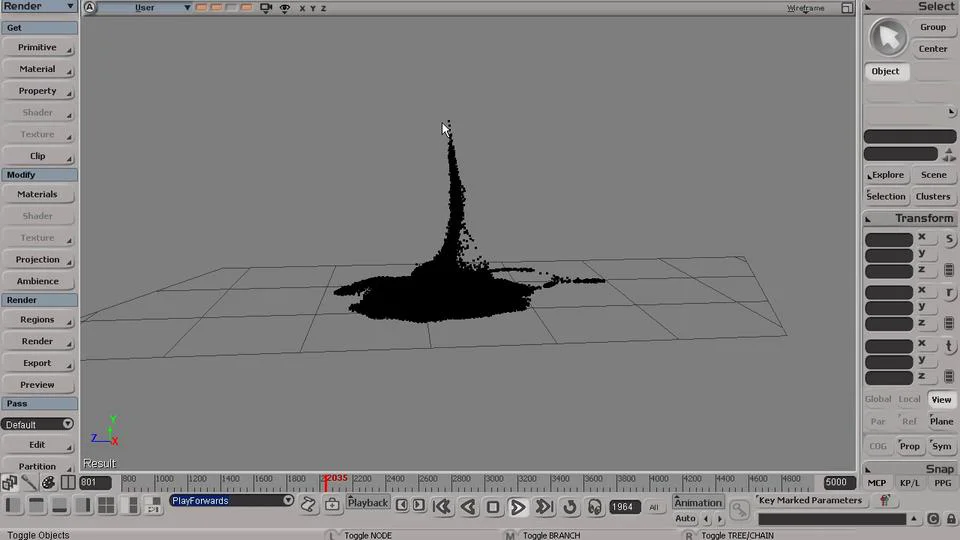Screen dimensions: 960x540
Task: Click the scripting scroll icon
Action: [309, 505]
